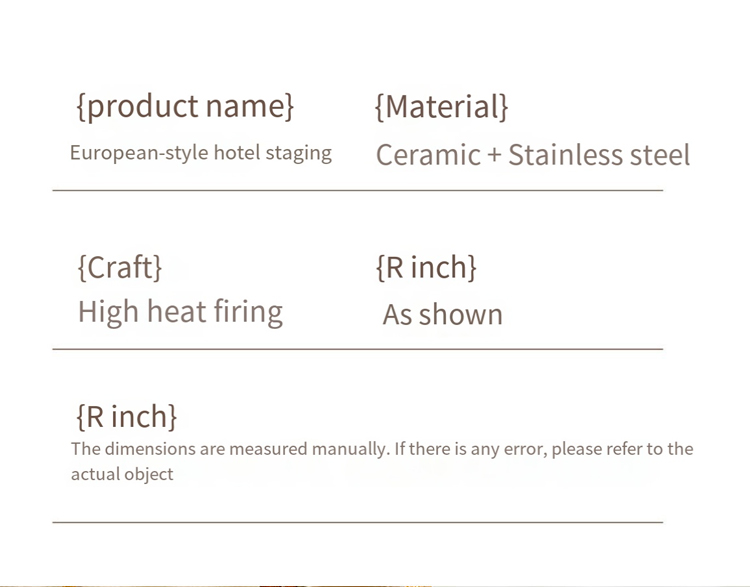This screenshot has width=750, height=587.
Task: Click the {Craft} heading
Action: (x=120, y=267)
